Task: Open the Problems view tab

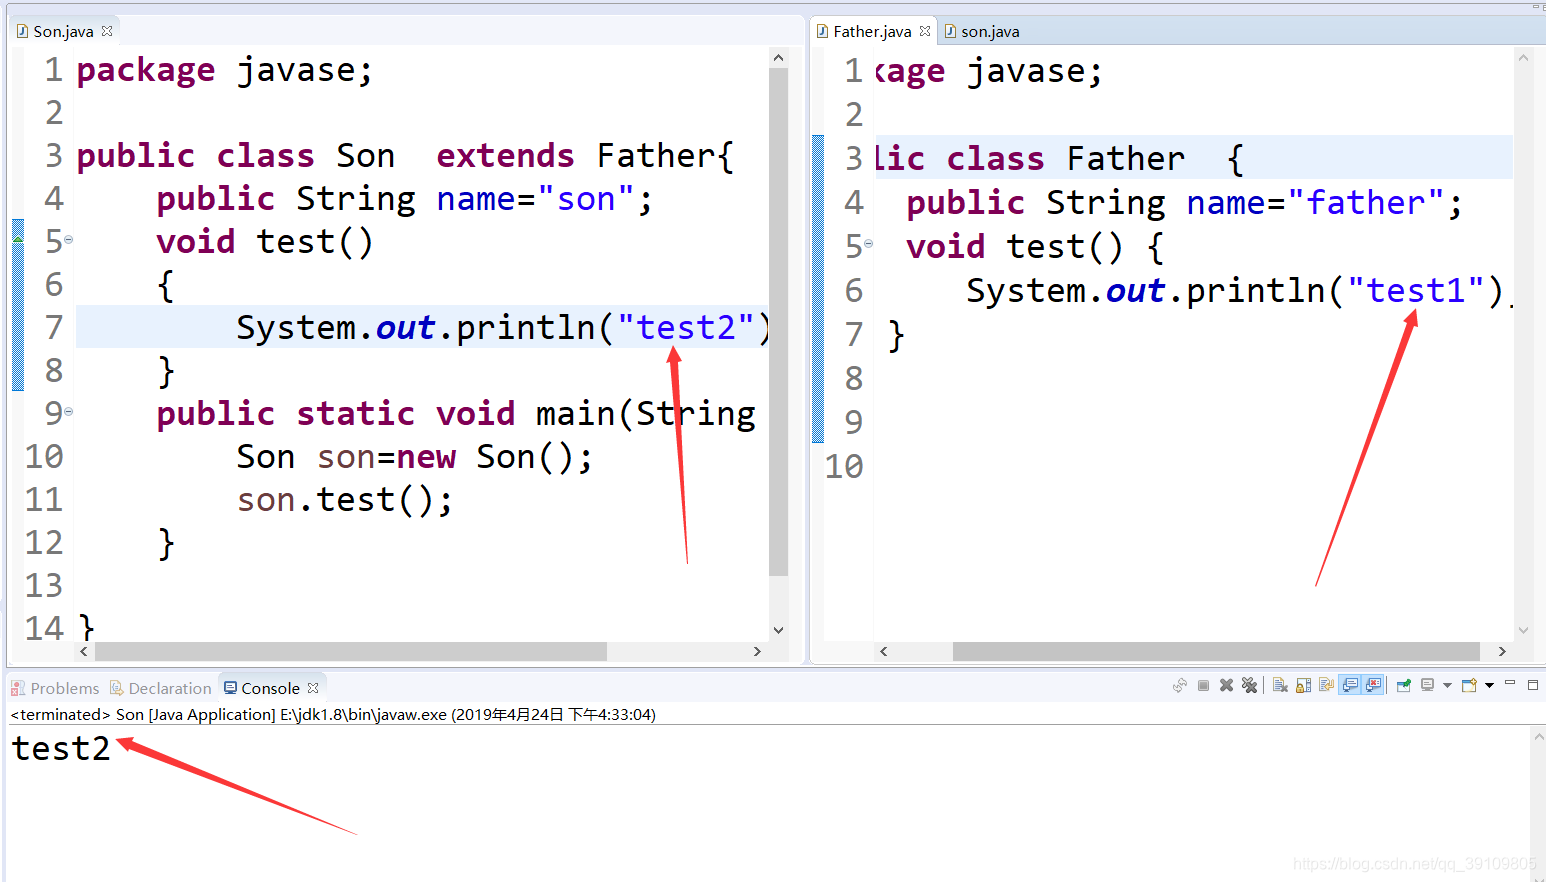Action: click(x=55, y=688)
